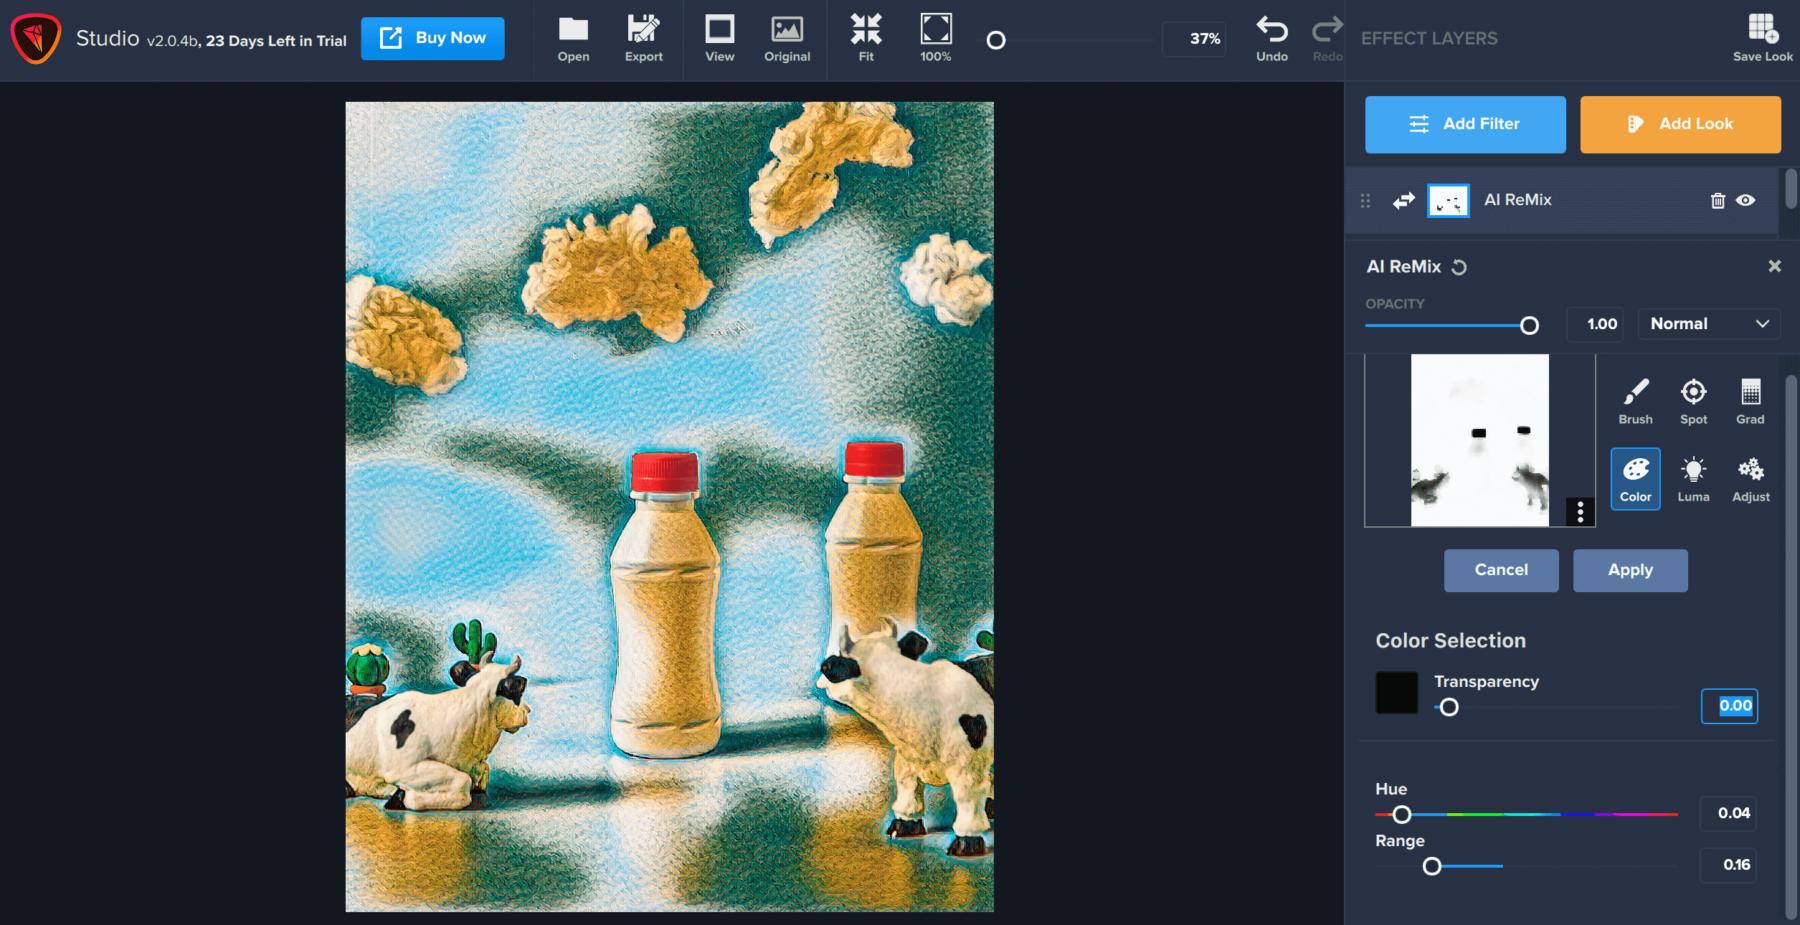The width and height of the screenshot is (1800, 925).
Task: Click the Hue slider handle
Action: (1402, 815)
